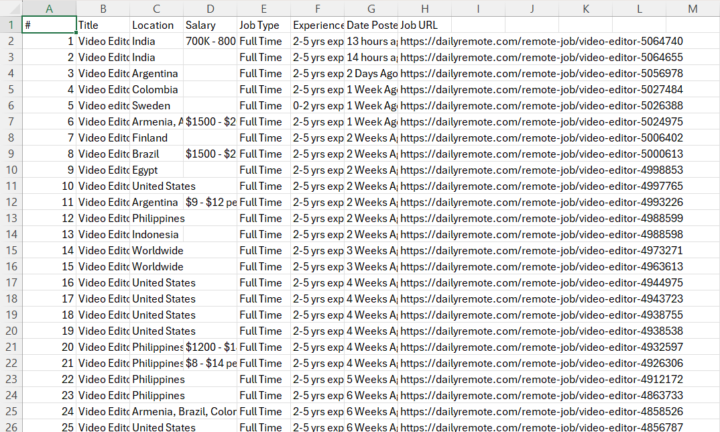This screenshot has width=720, height=432.
Task: Select the $9 - $12 salary cell
Action: 210,202
